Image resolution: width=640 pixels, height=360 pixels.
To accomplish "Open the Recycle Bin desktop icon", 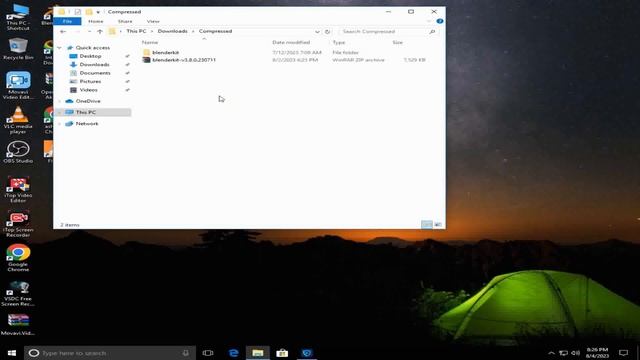I will 18,49.
